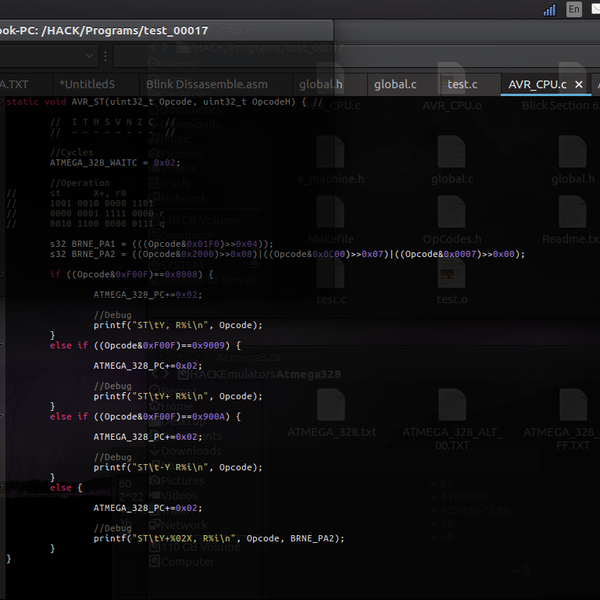600x600 pixels.
Task: Close the AVR_CPU.c editor tab
Action: [578, 85]
